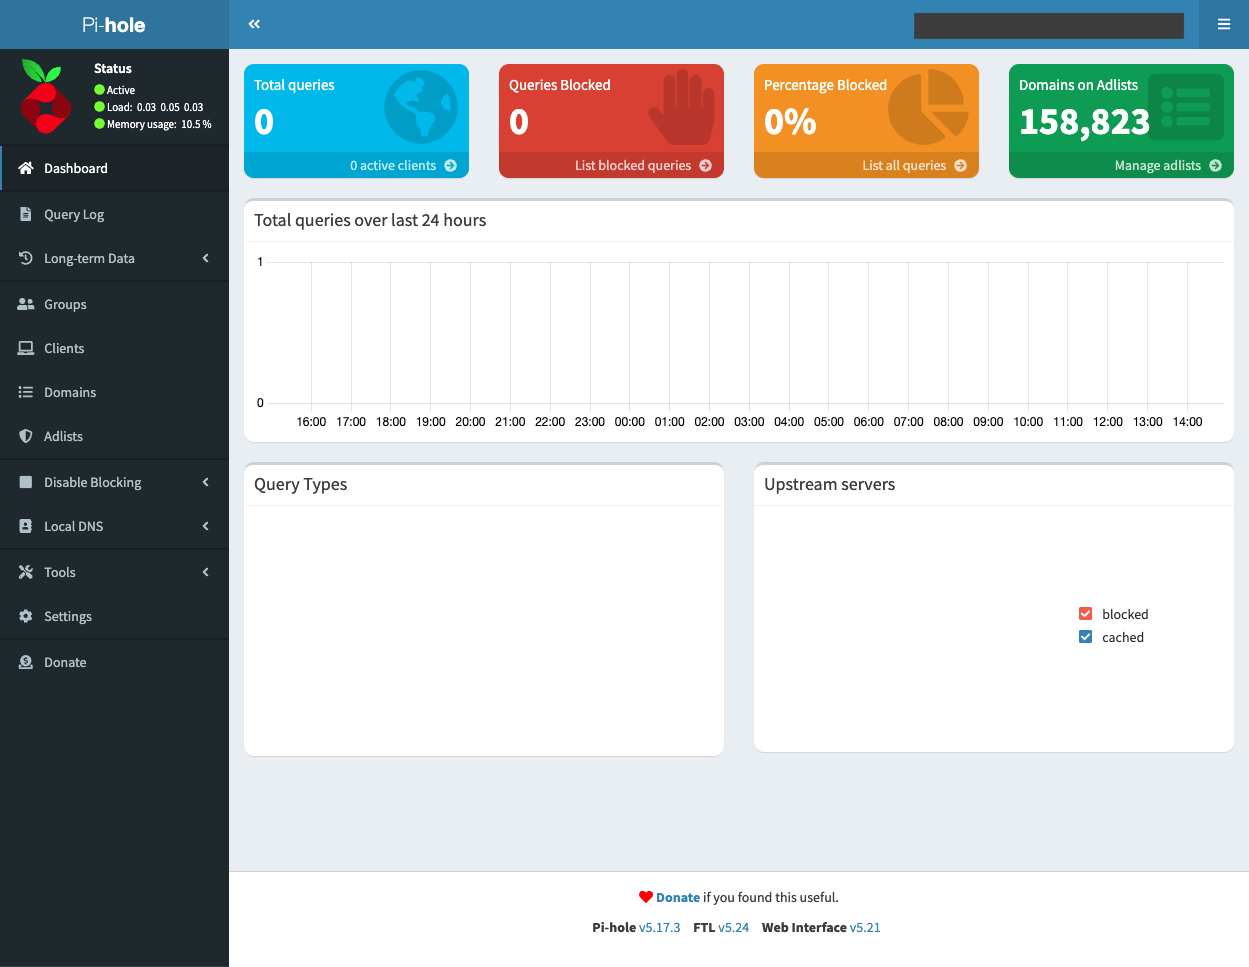Click globe icon in Total queries card
Screen dimensions: 1249x967
click(421, 107)
